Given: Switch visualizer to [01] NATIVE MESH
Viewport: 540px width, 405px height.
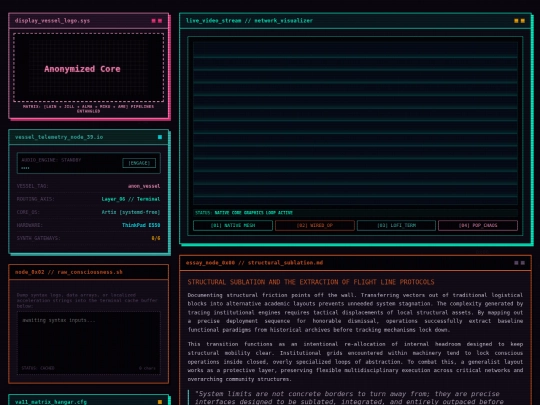Looking at the screenshot, I should 233,226.
